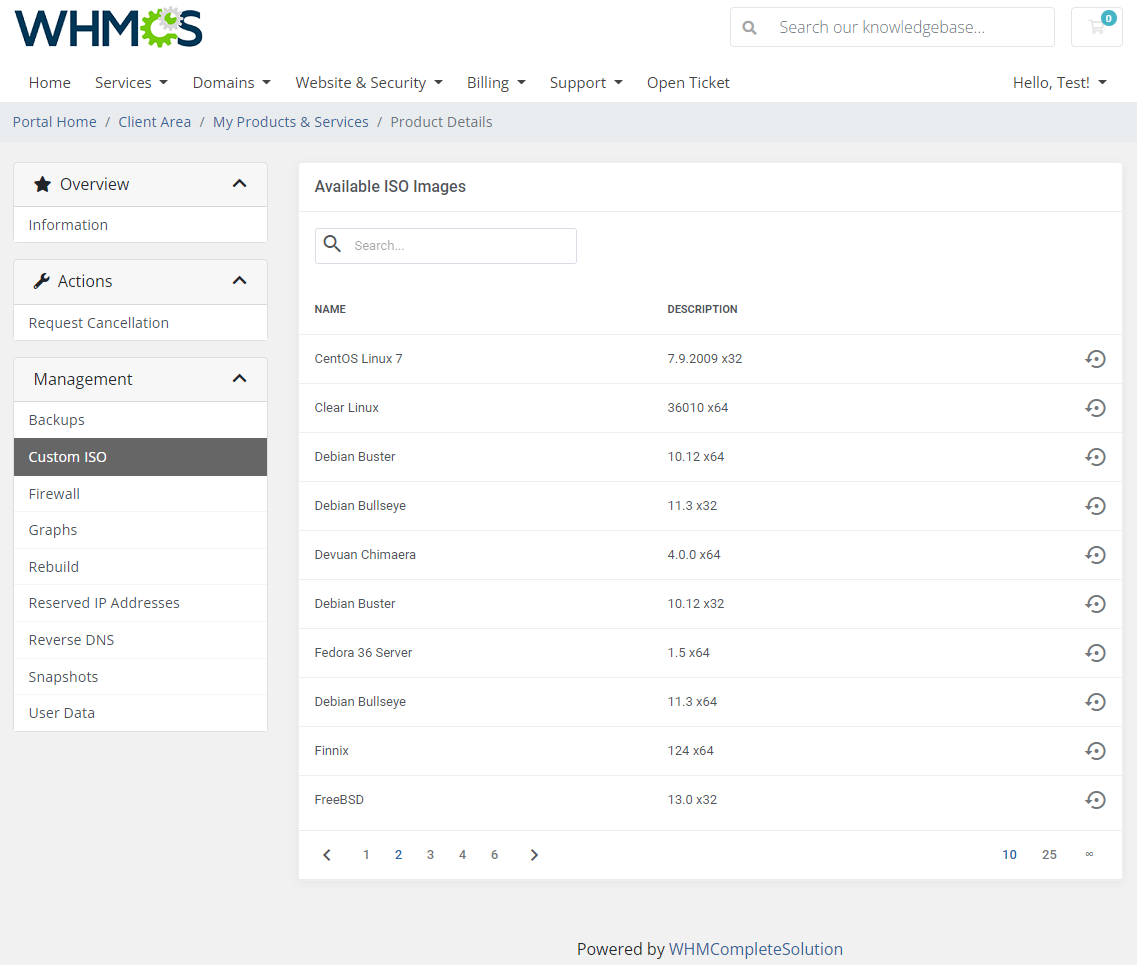Go to page 4 of the ISO list

point(462,855)
